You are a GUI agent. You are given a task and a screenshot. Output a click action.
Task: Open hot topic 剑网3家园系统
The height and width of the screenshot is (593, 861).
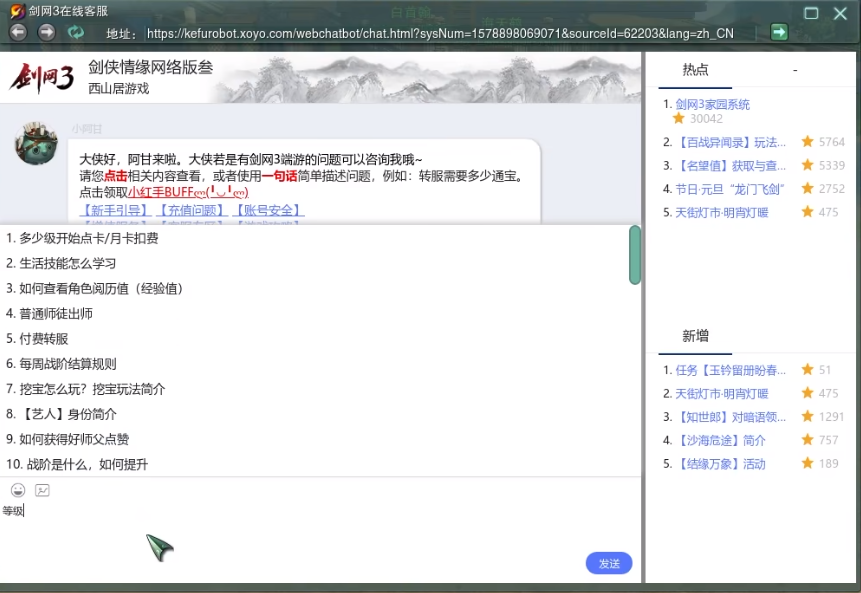click(712, 104)
